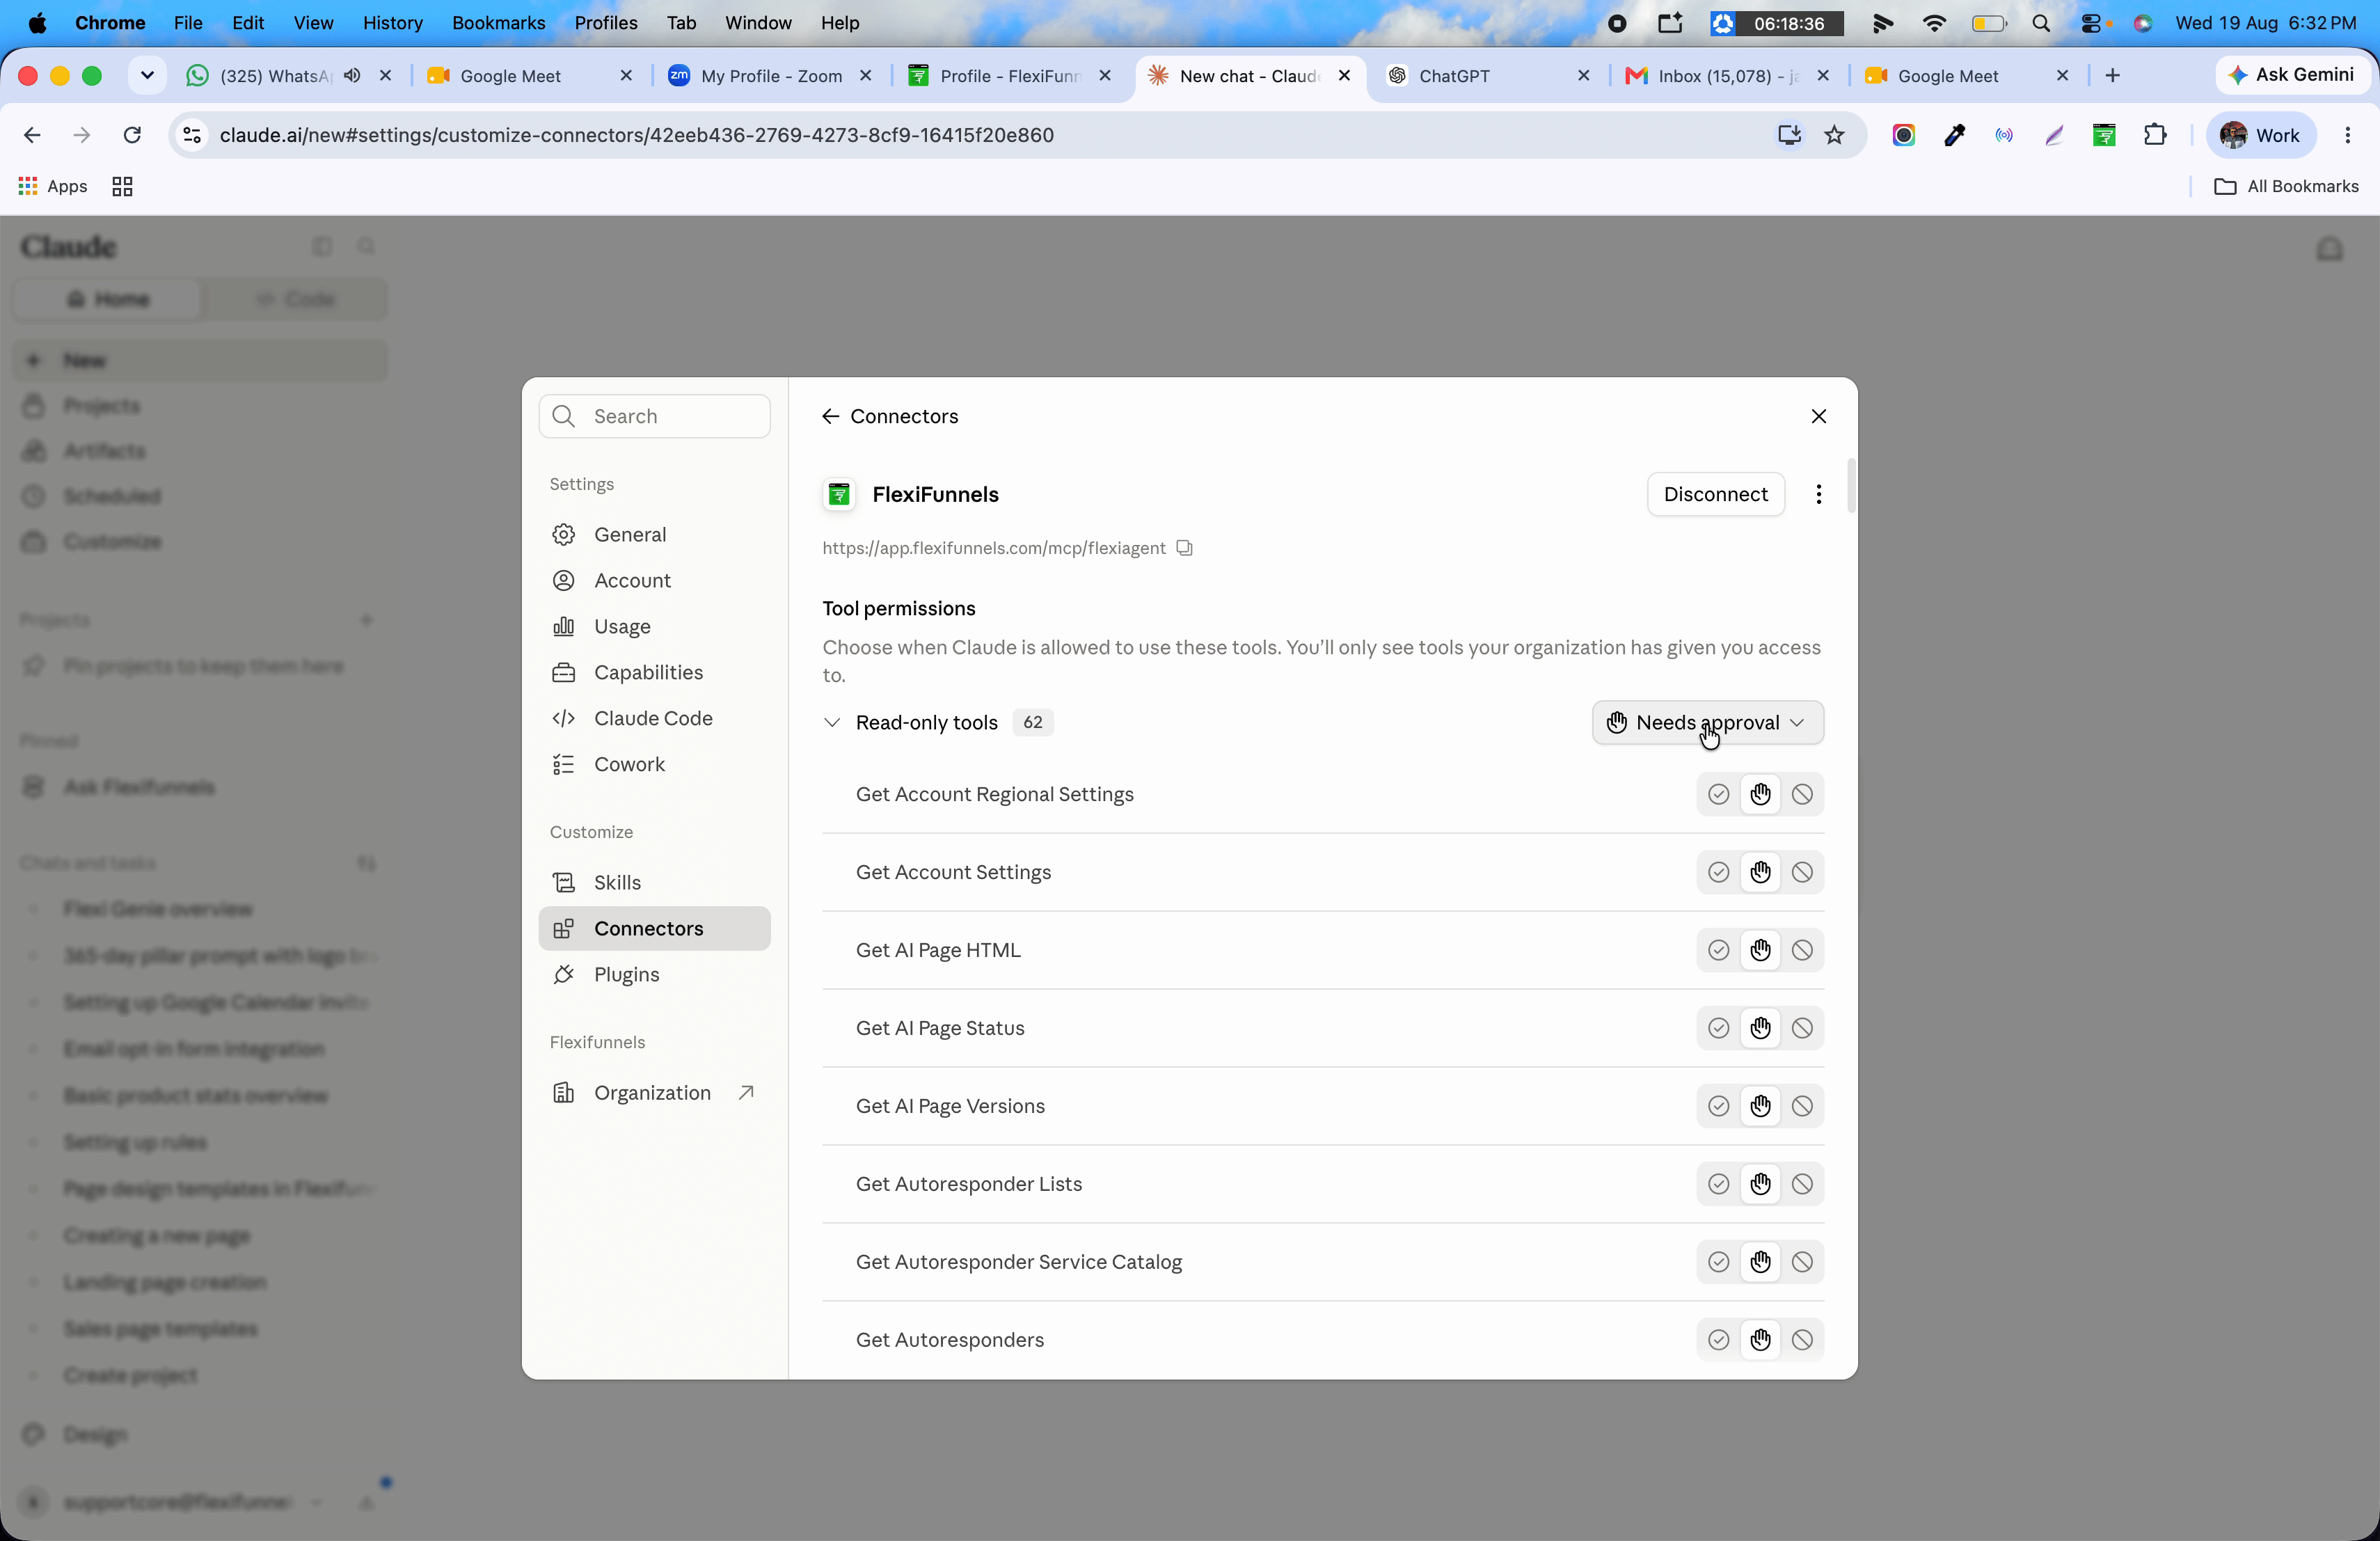2380x1541 pixels.
Task: Click the screen recording extension icon
Action: coord(1904,135)
